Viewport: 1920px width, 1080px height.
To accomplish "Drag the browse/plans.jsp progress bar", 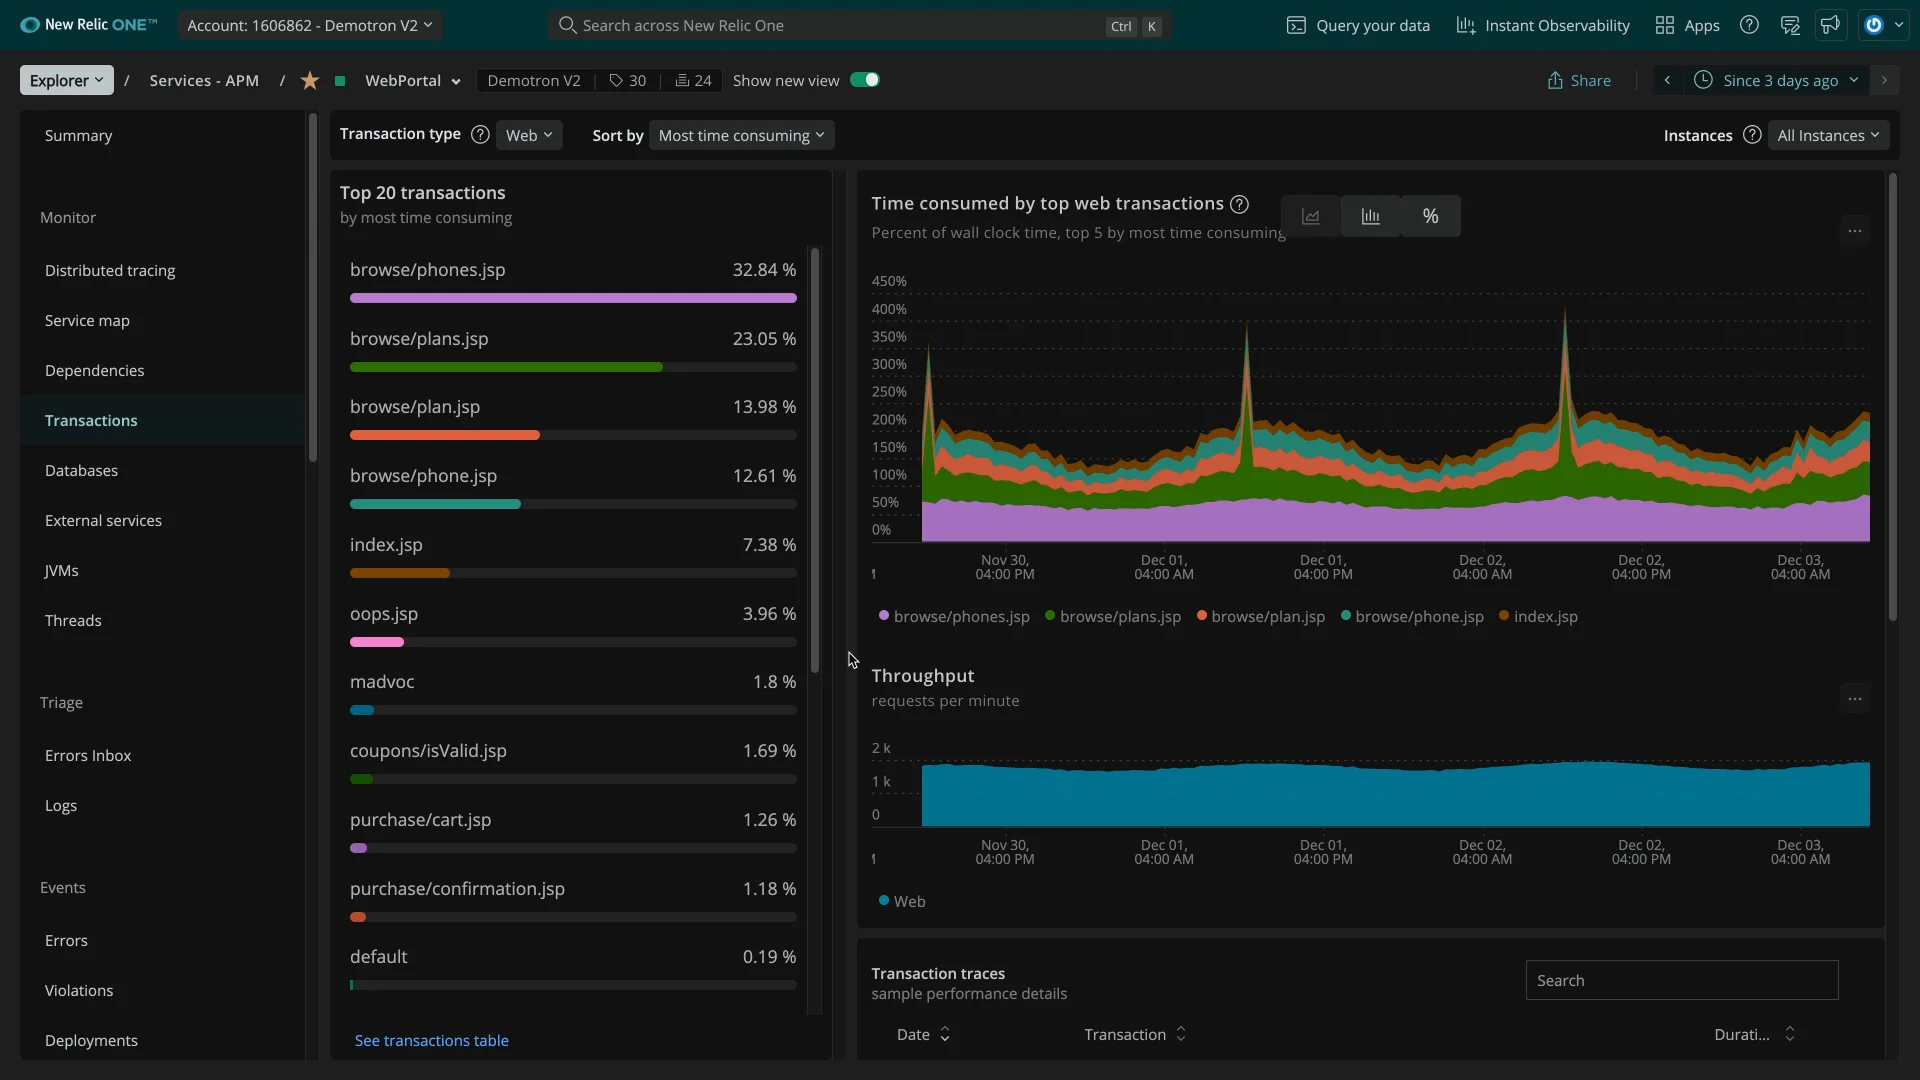I will point(505,367).
